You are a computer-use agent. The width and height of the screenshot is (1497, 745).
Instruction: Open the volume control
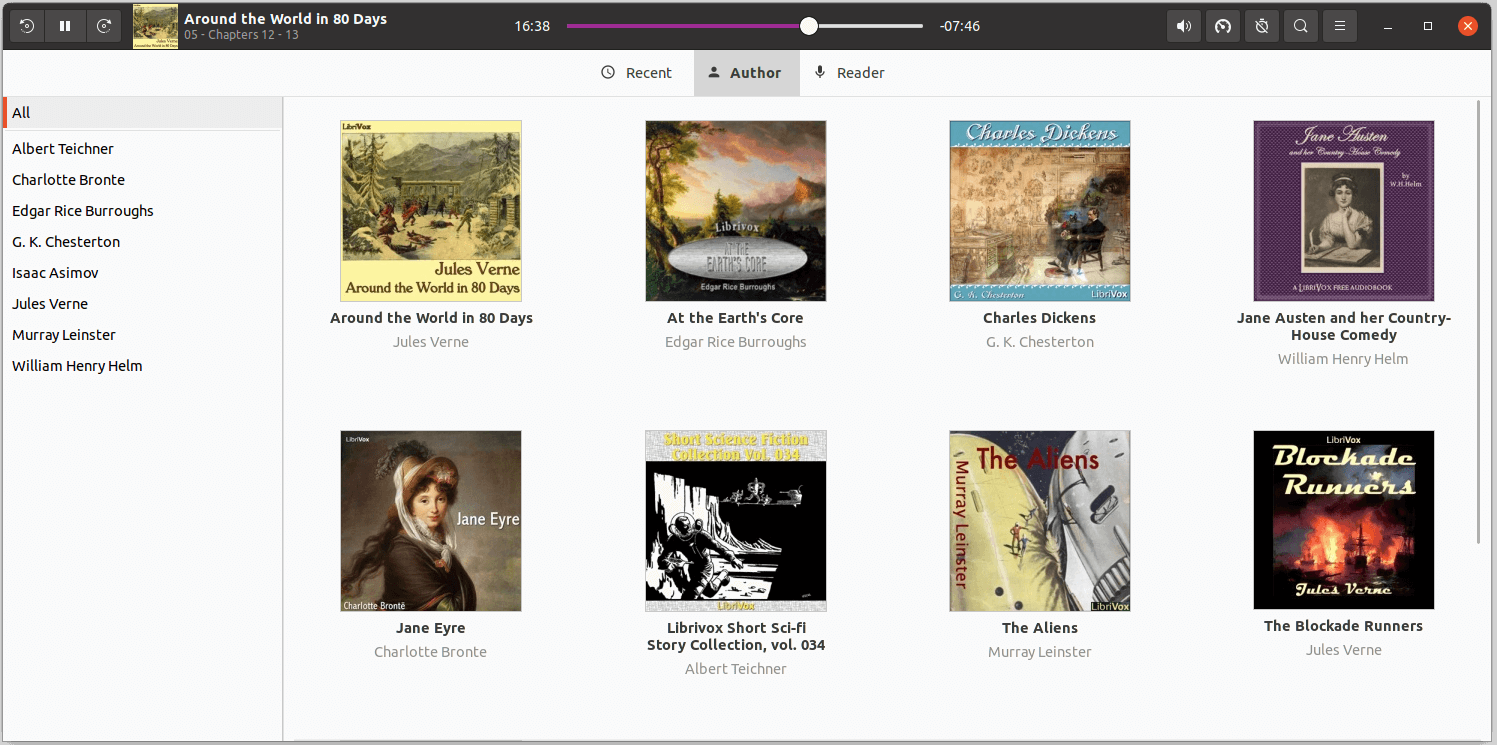[x=1184, y=26]
